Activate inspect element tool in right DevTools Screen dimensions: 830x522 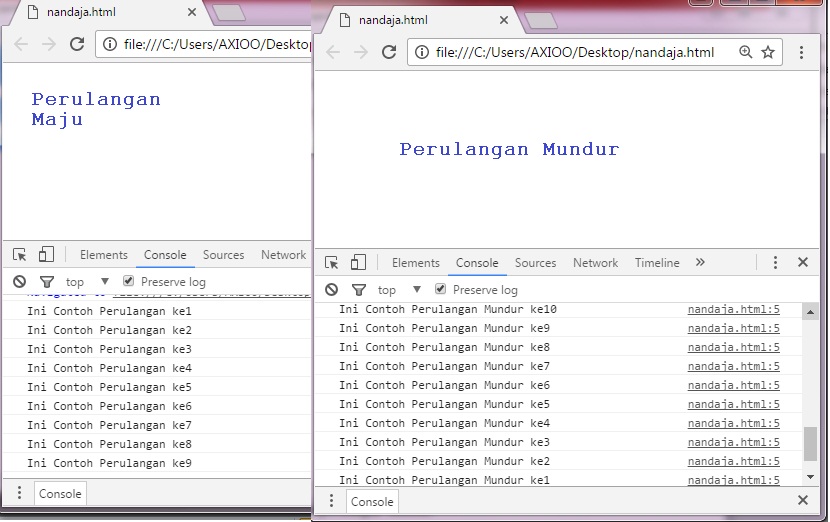(x=331, y=263)
